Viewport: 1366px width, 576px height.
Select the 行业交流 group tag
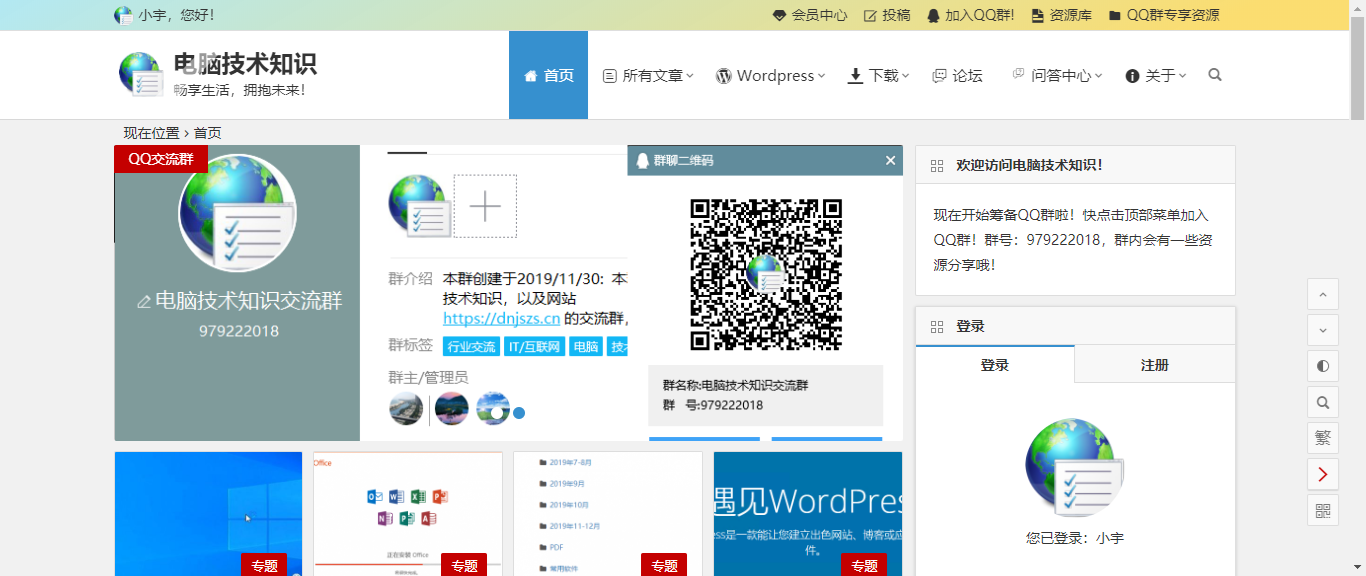click(x=472, y=347)
